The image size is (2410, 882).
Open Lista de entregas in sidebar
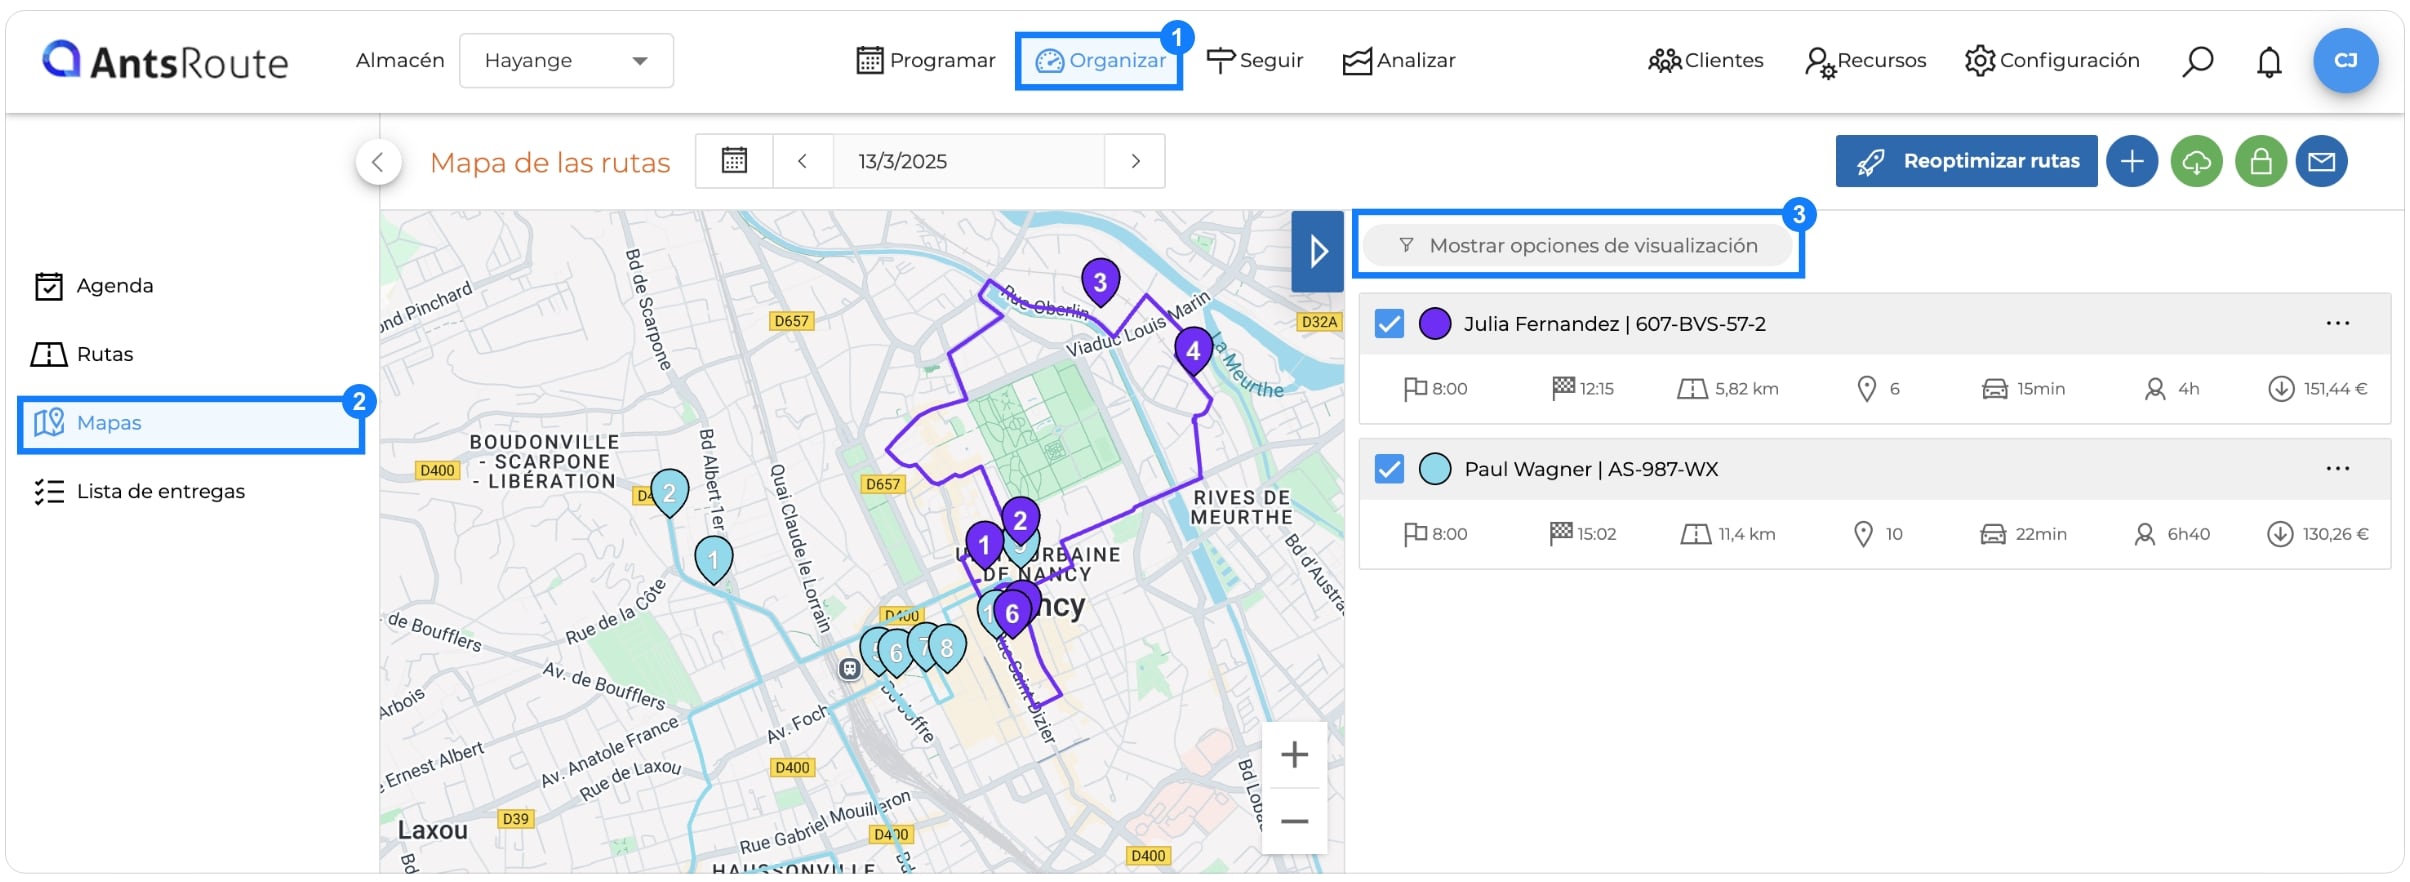pyautogui.click(x=140, y=491)
